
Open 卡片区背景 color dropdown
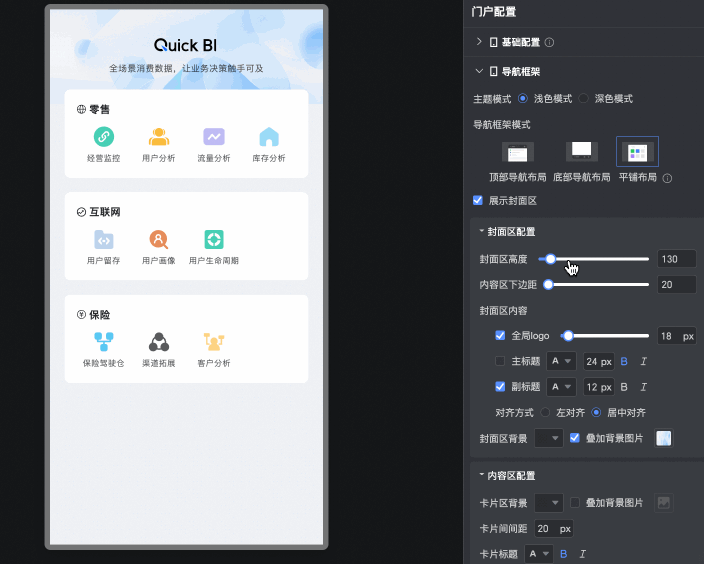click(x=549, y=503)
